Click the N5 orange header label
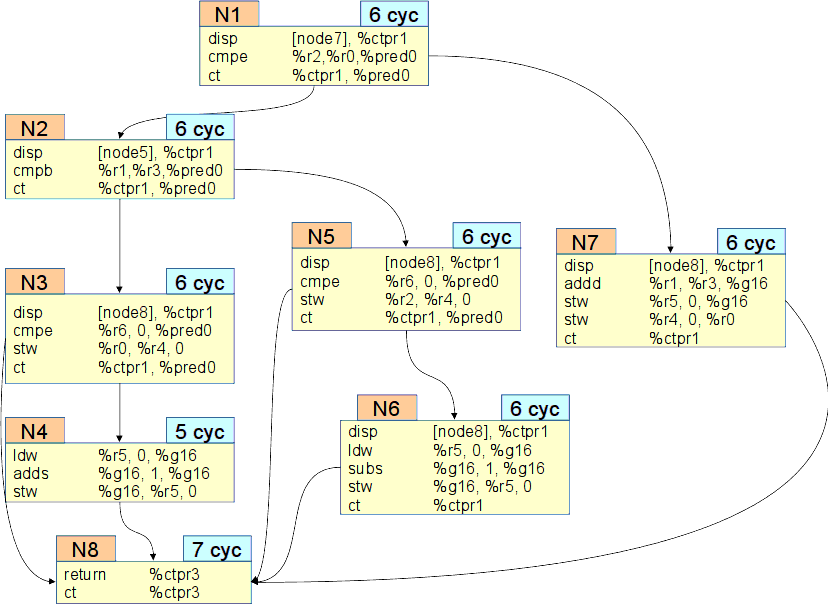 pyautogui.click(x=322, y=237)
